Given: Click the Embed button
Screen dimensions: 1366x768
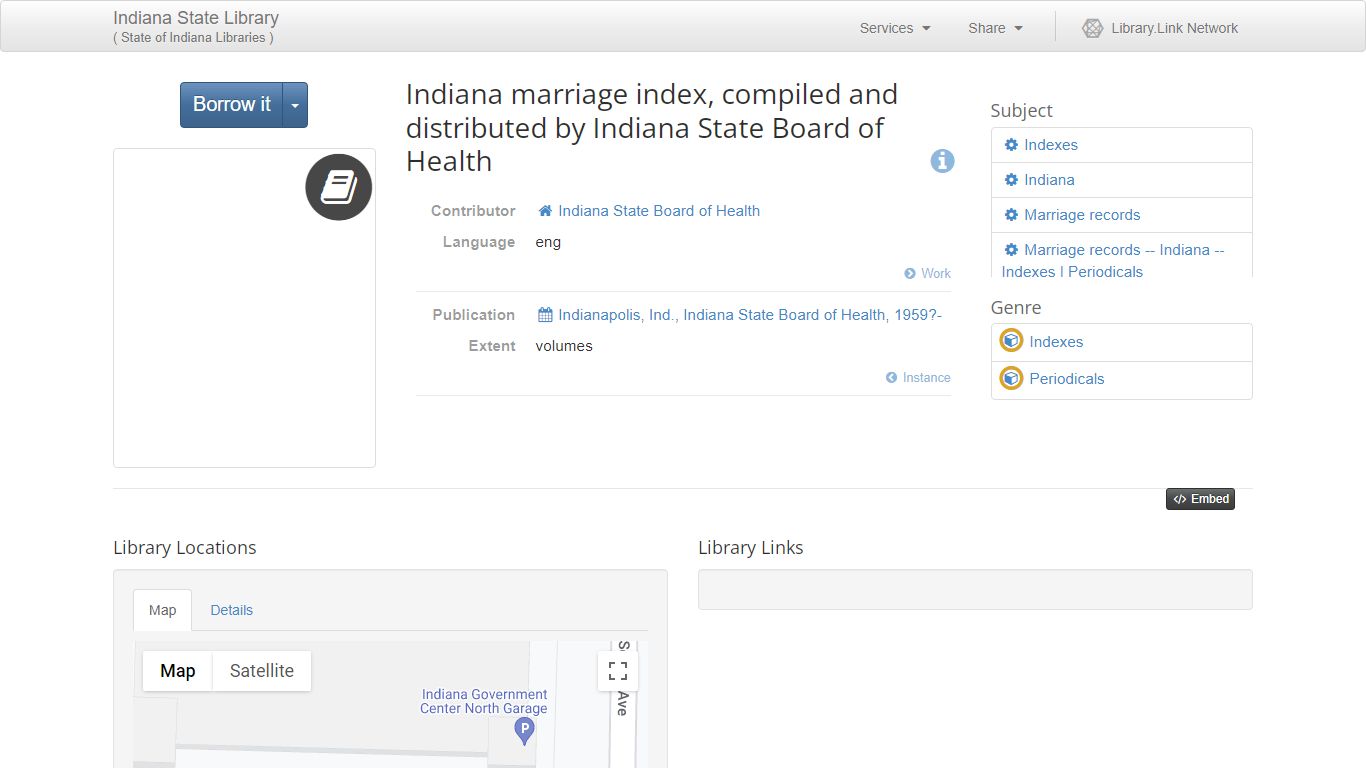Looking at the screenshot, I should tap(1200, 499).
